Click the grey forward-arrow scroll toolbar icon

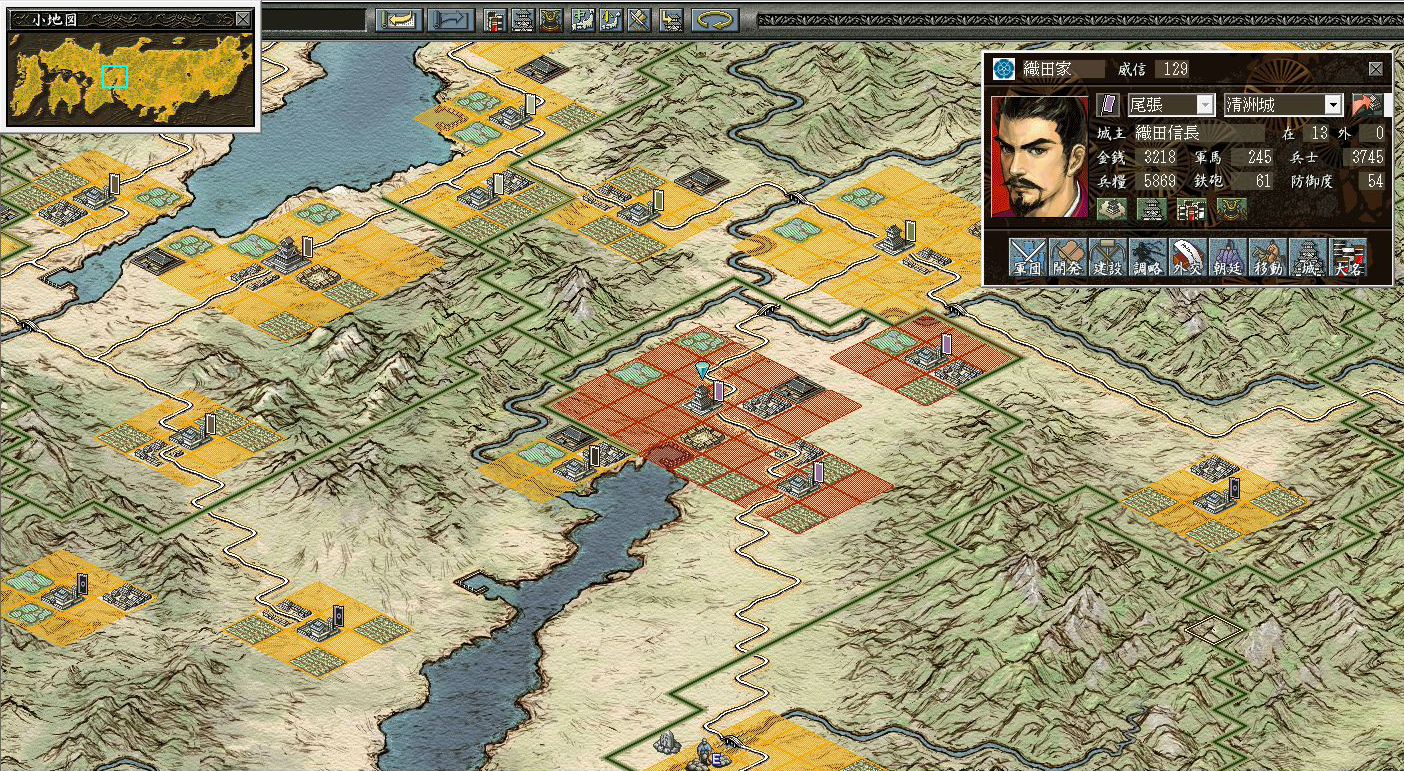coord(451,19)
